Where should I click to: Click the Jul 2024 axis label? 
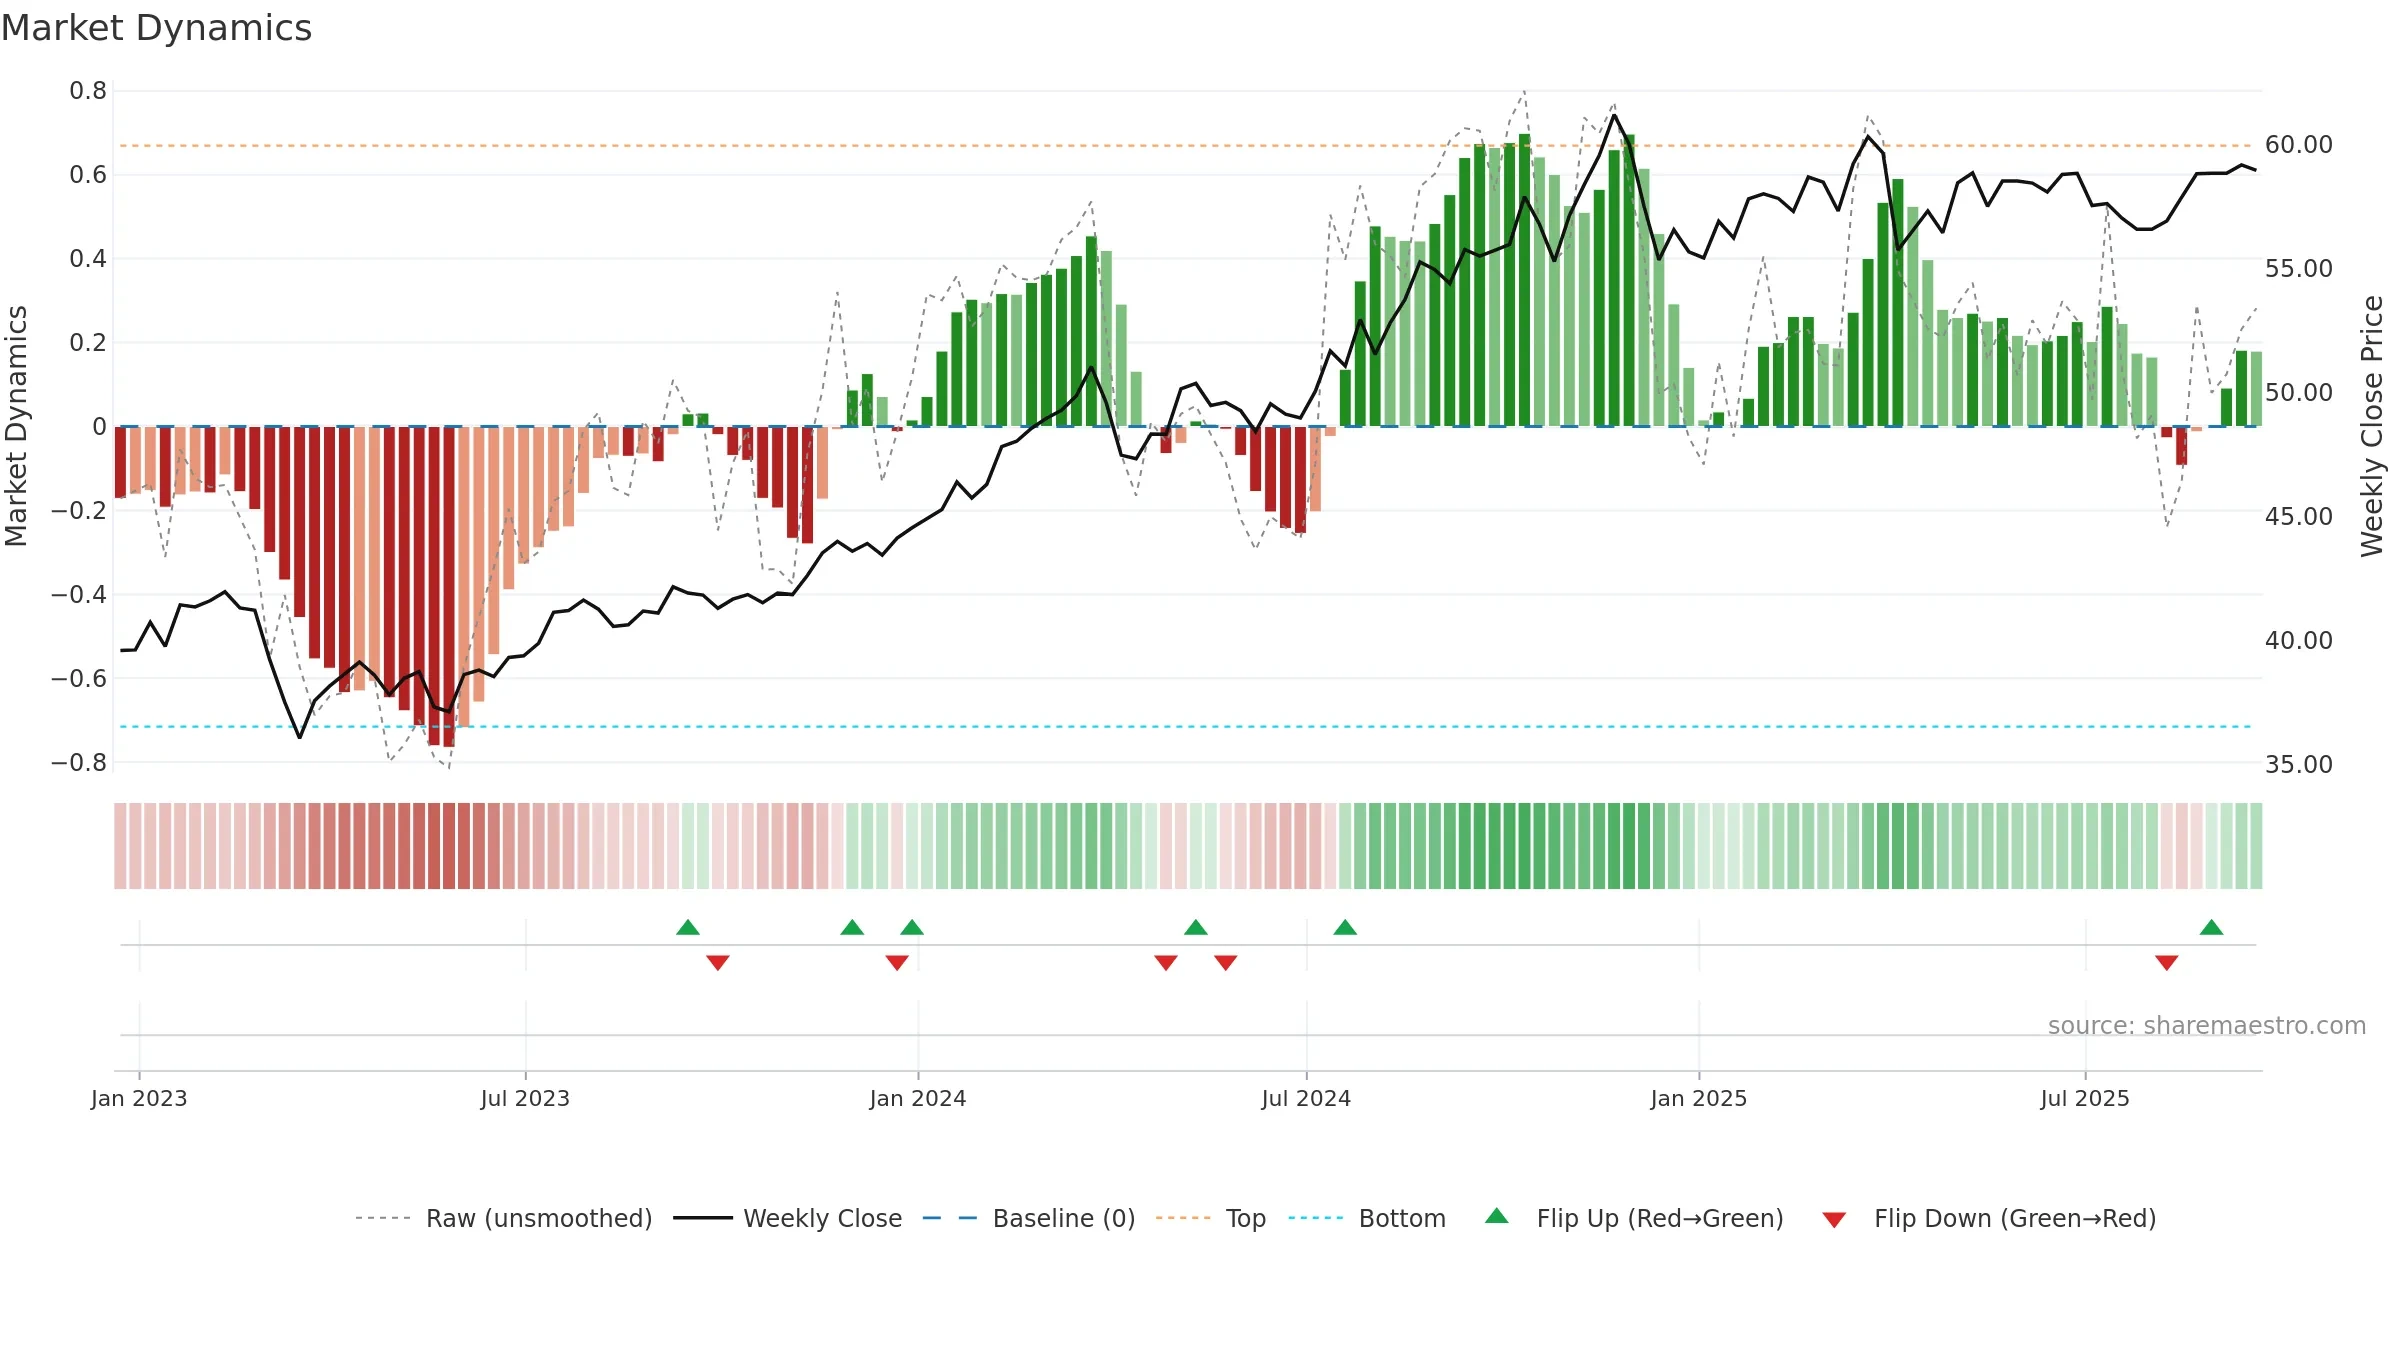point(1306,1098)
